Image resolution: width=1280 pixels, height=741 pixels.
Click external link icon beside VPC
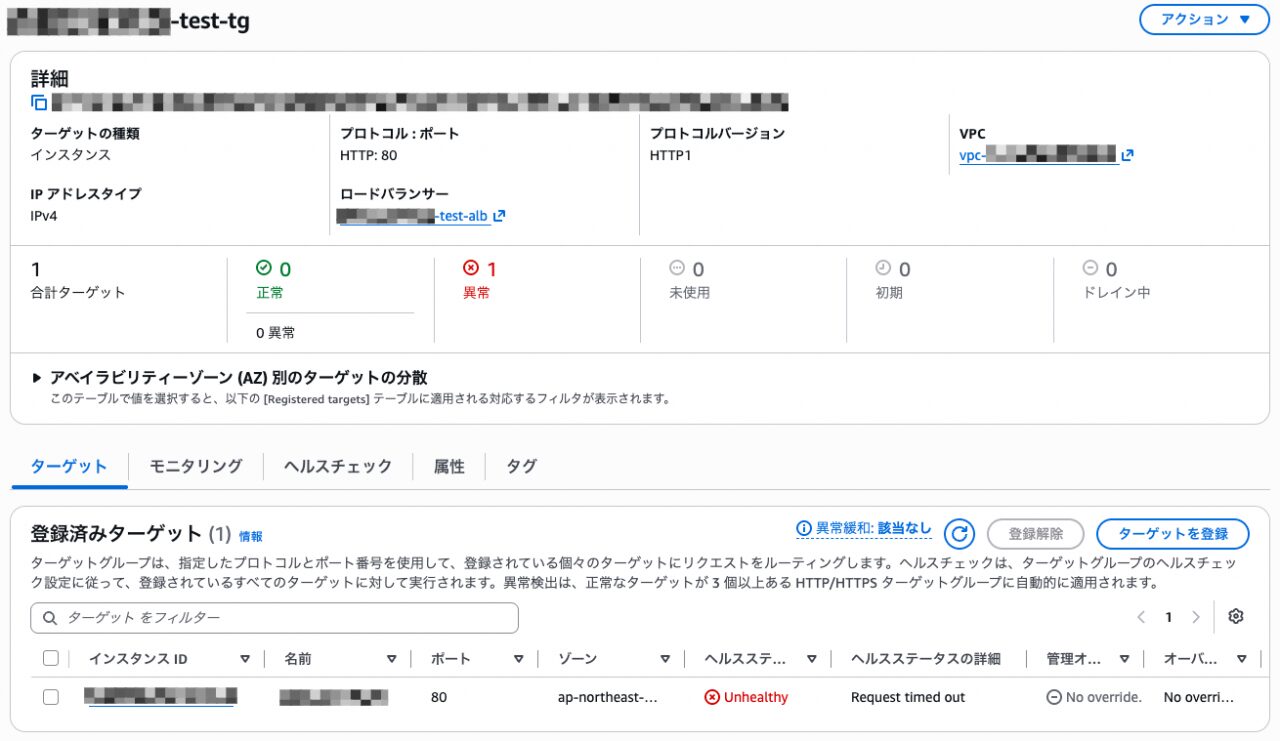[1127, 155]
